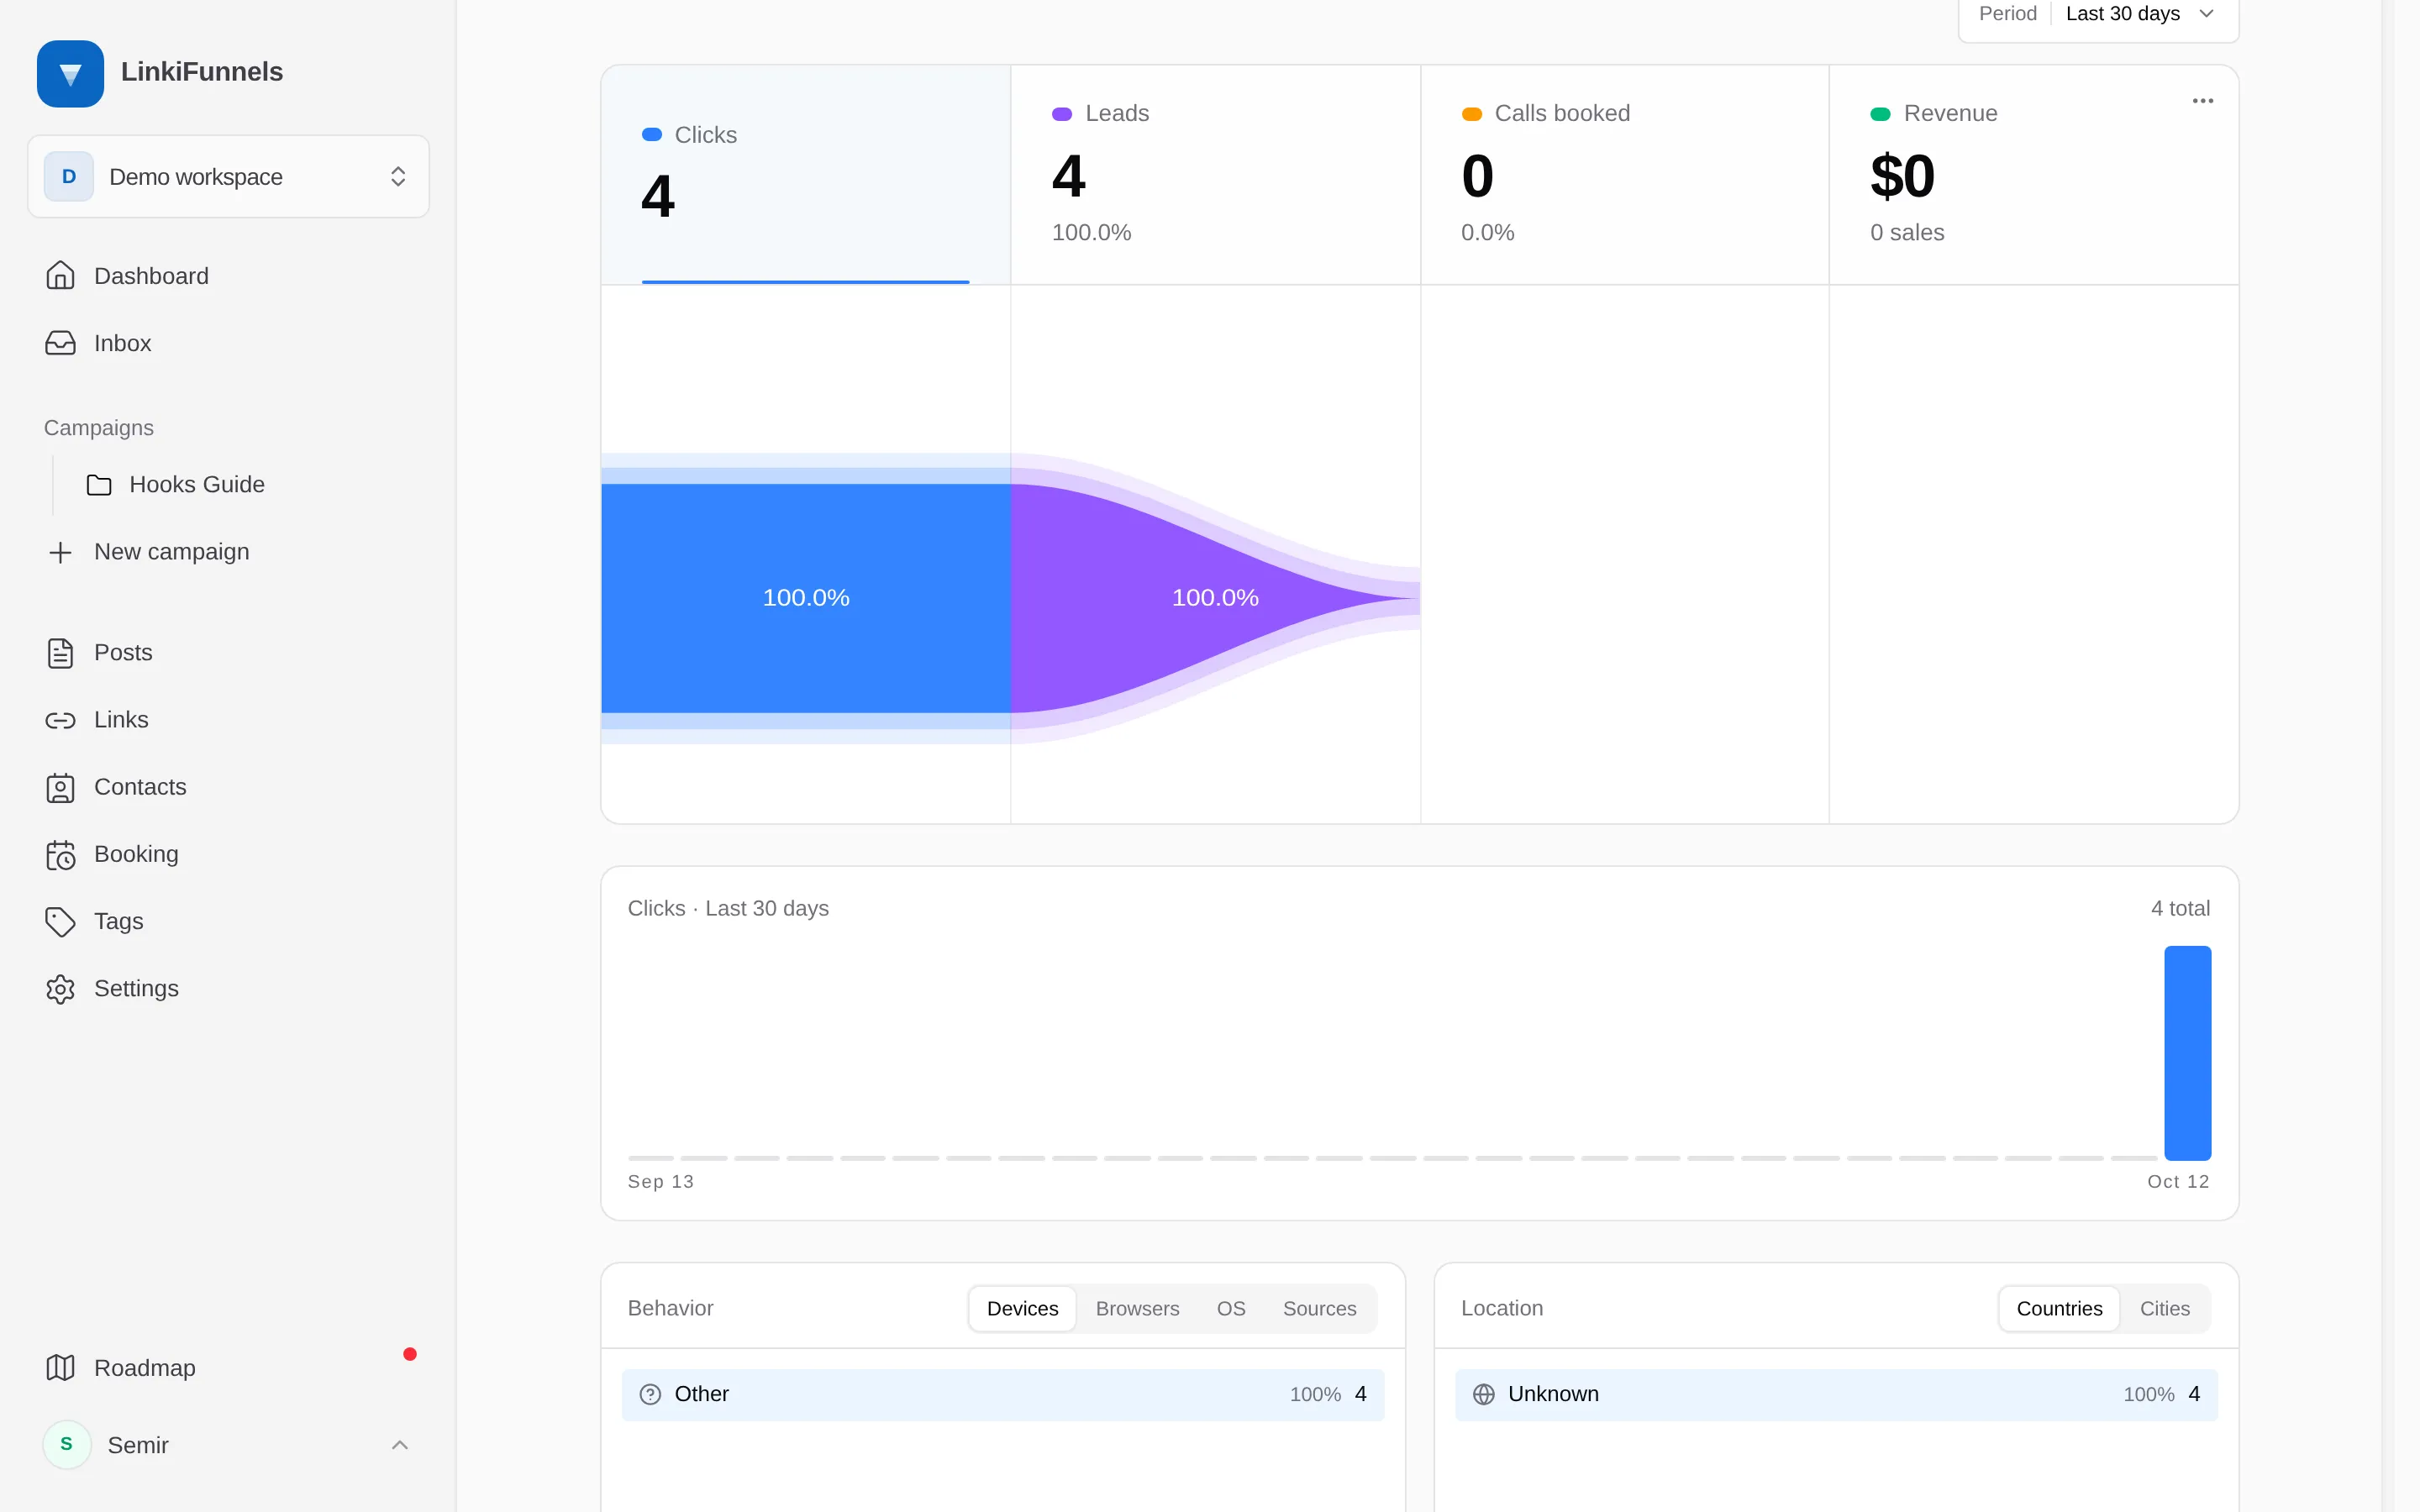Open Posts via its document icon
This screenshot has height=1512, width=2420.
(60, 653)
